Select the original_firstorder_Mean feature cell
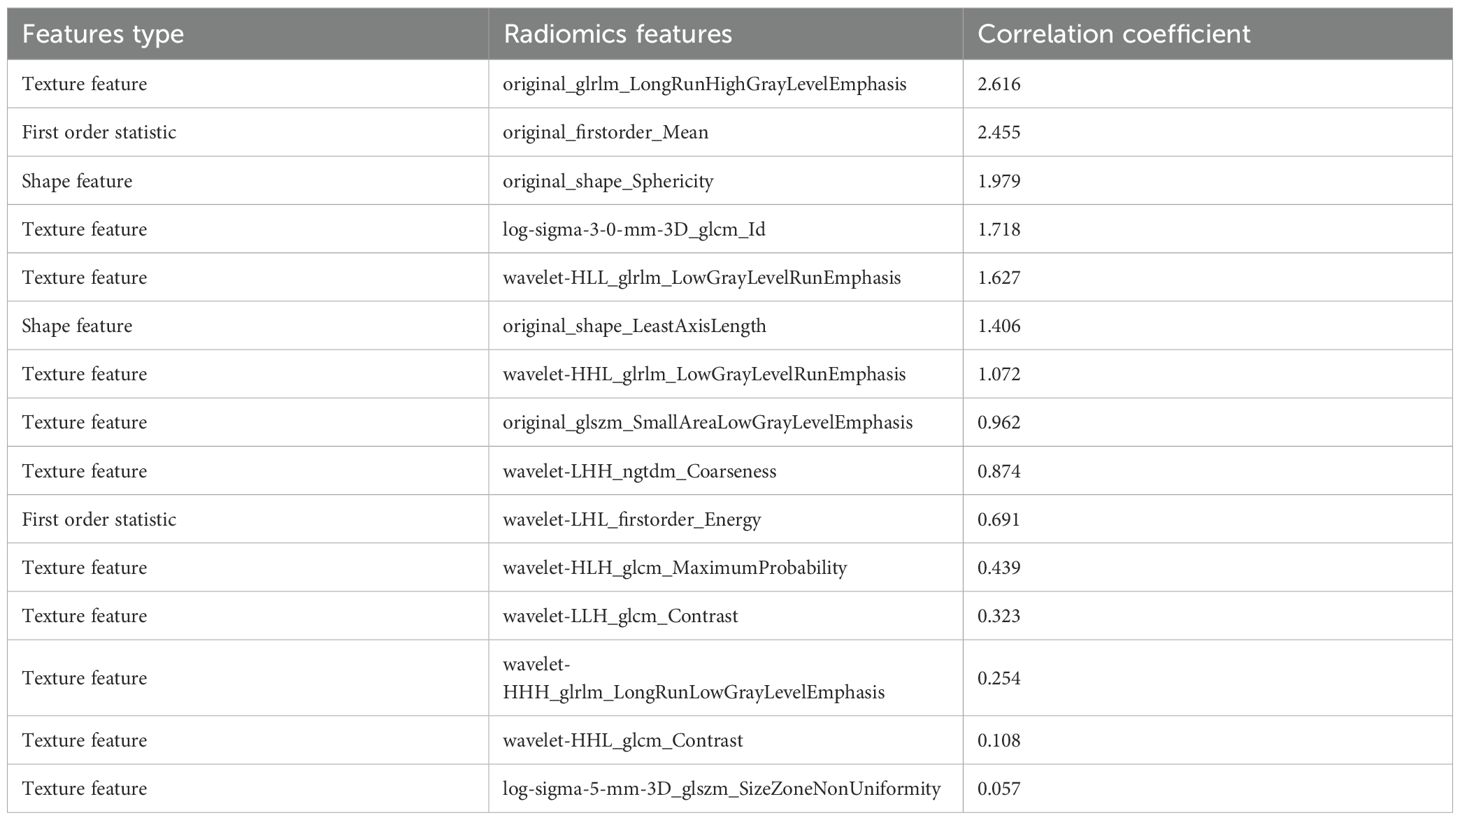 click(x=605, y=132)
